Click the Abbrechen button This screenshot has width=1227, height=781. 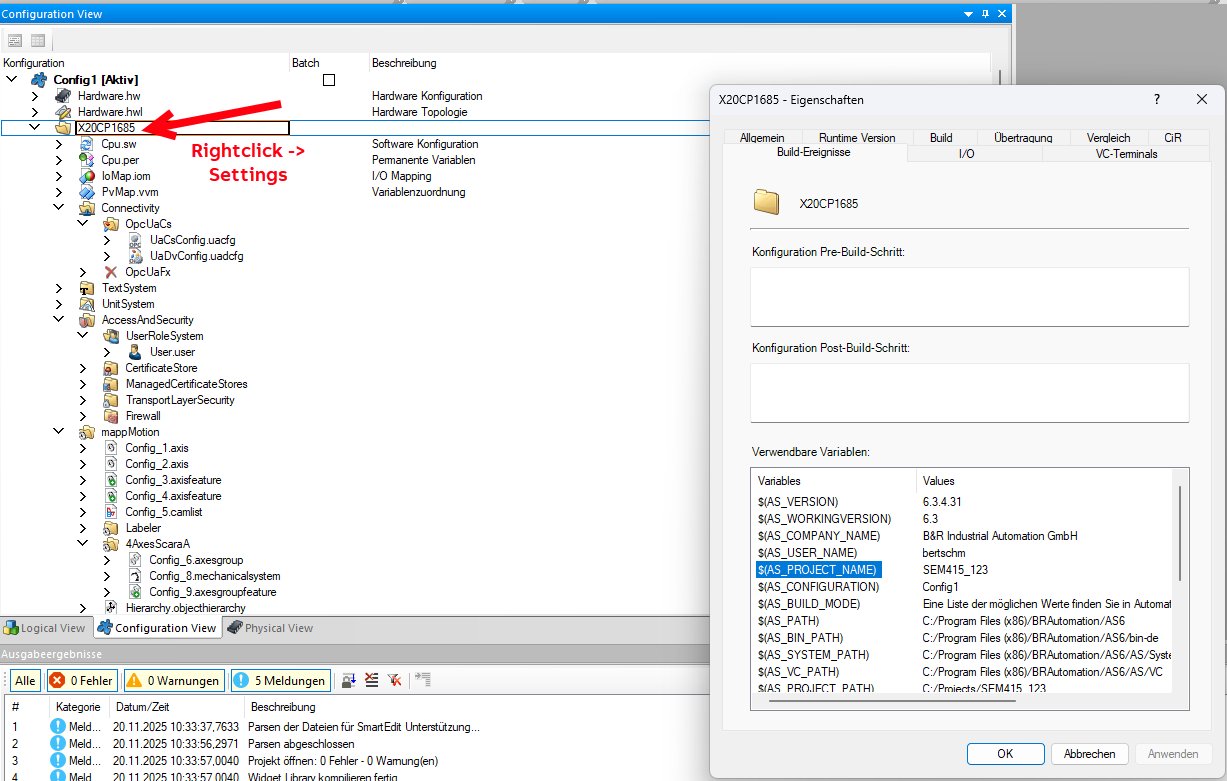(x=1089, y=754)
